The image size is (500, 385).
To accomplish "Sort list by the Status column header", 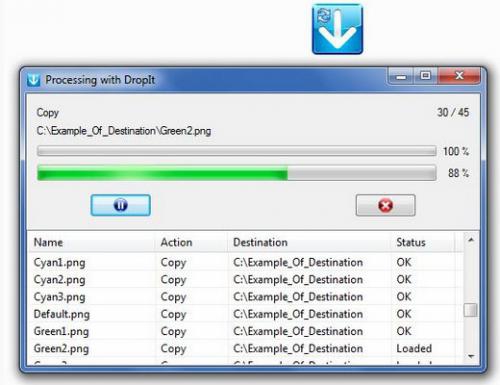I will pos(422,242).
